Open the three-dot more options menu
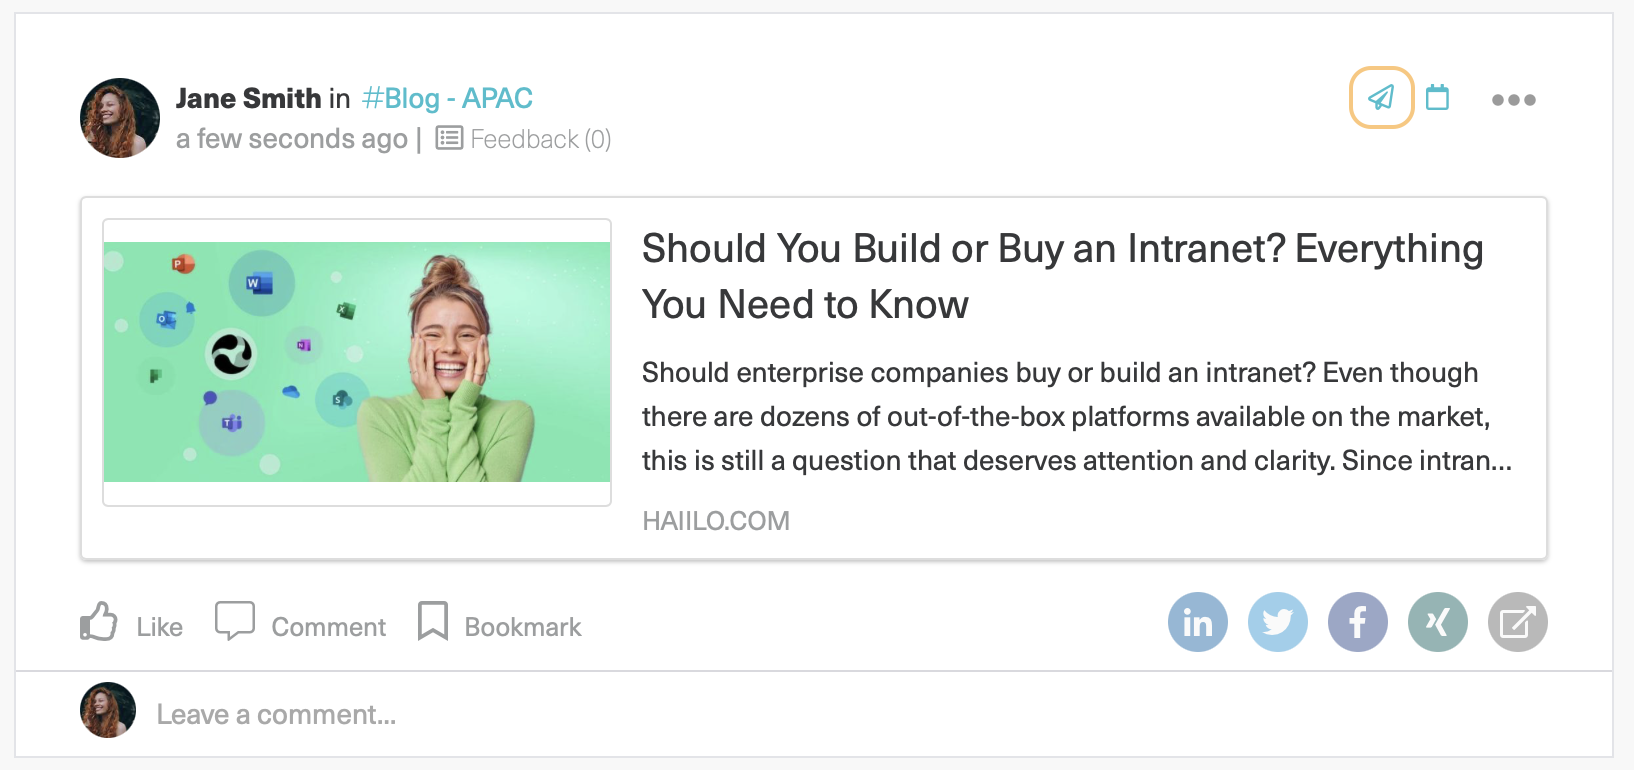1634x770 pixels. (x=1513, y=100)
